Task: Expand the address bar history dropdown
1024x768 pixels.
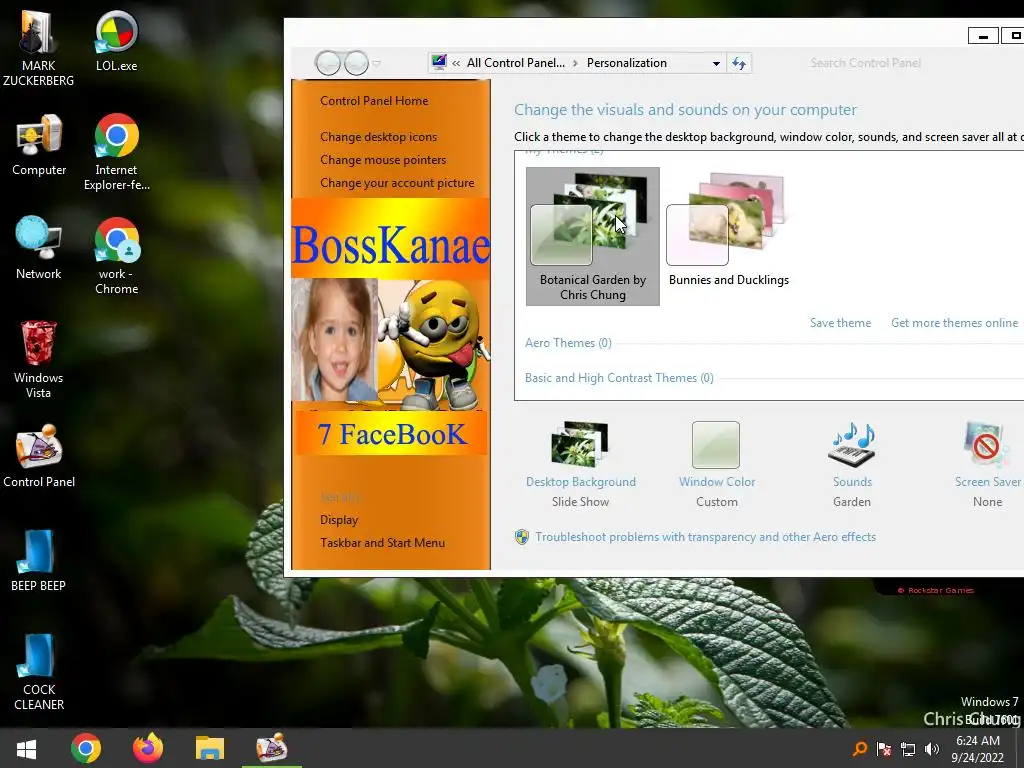Action: pos(716,63)
